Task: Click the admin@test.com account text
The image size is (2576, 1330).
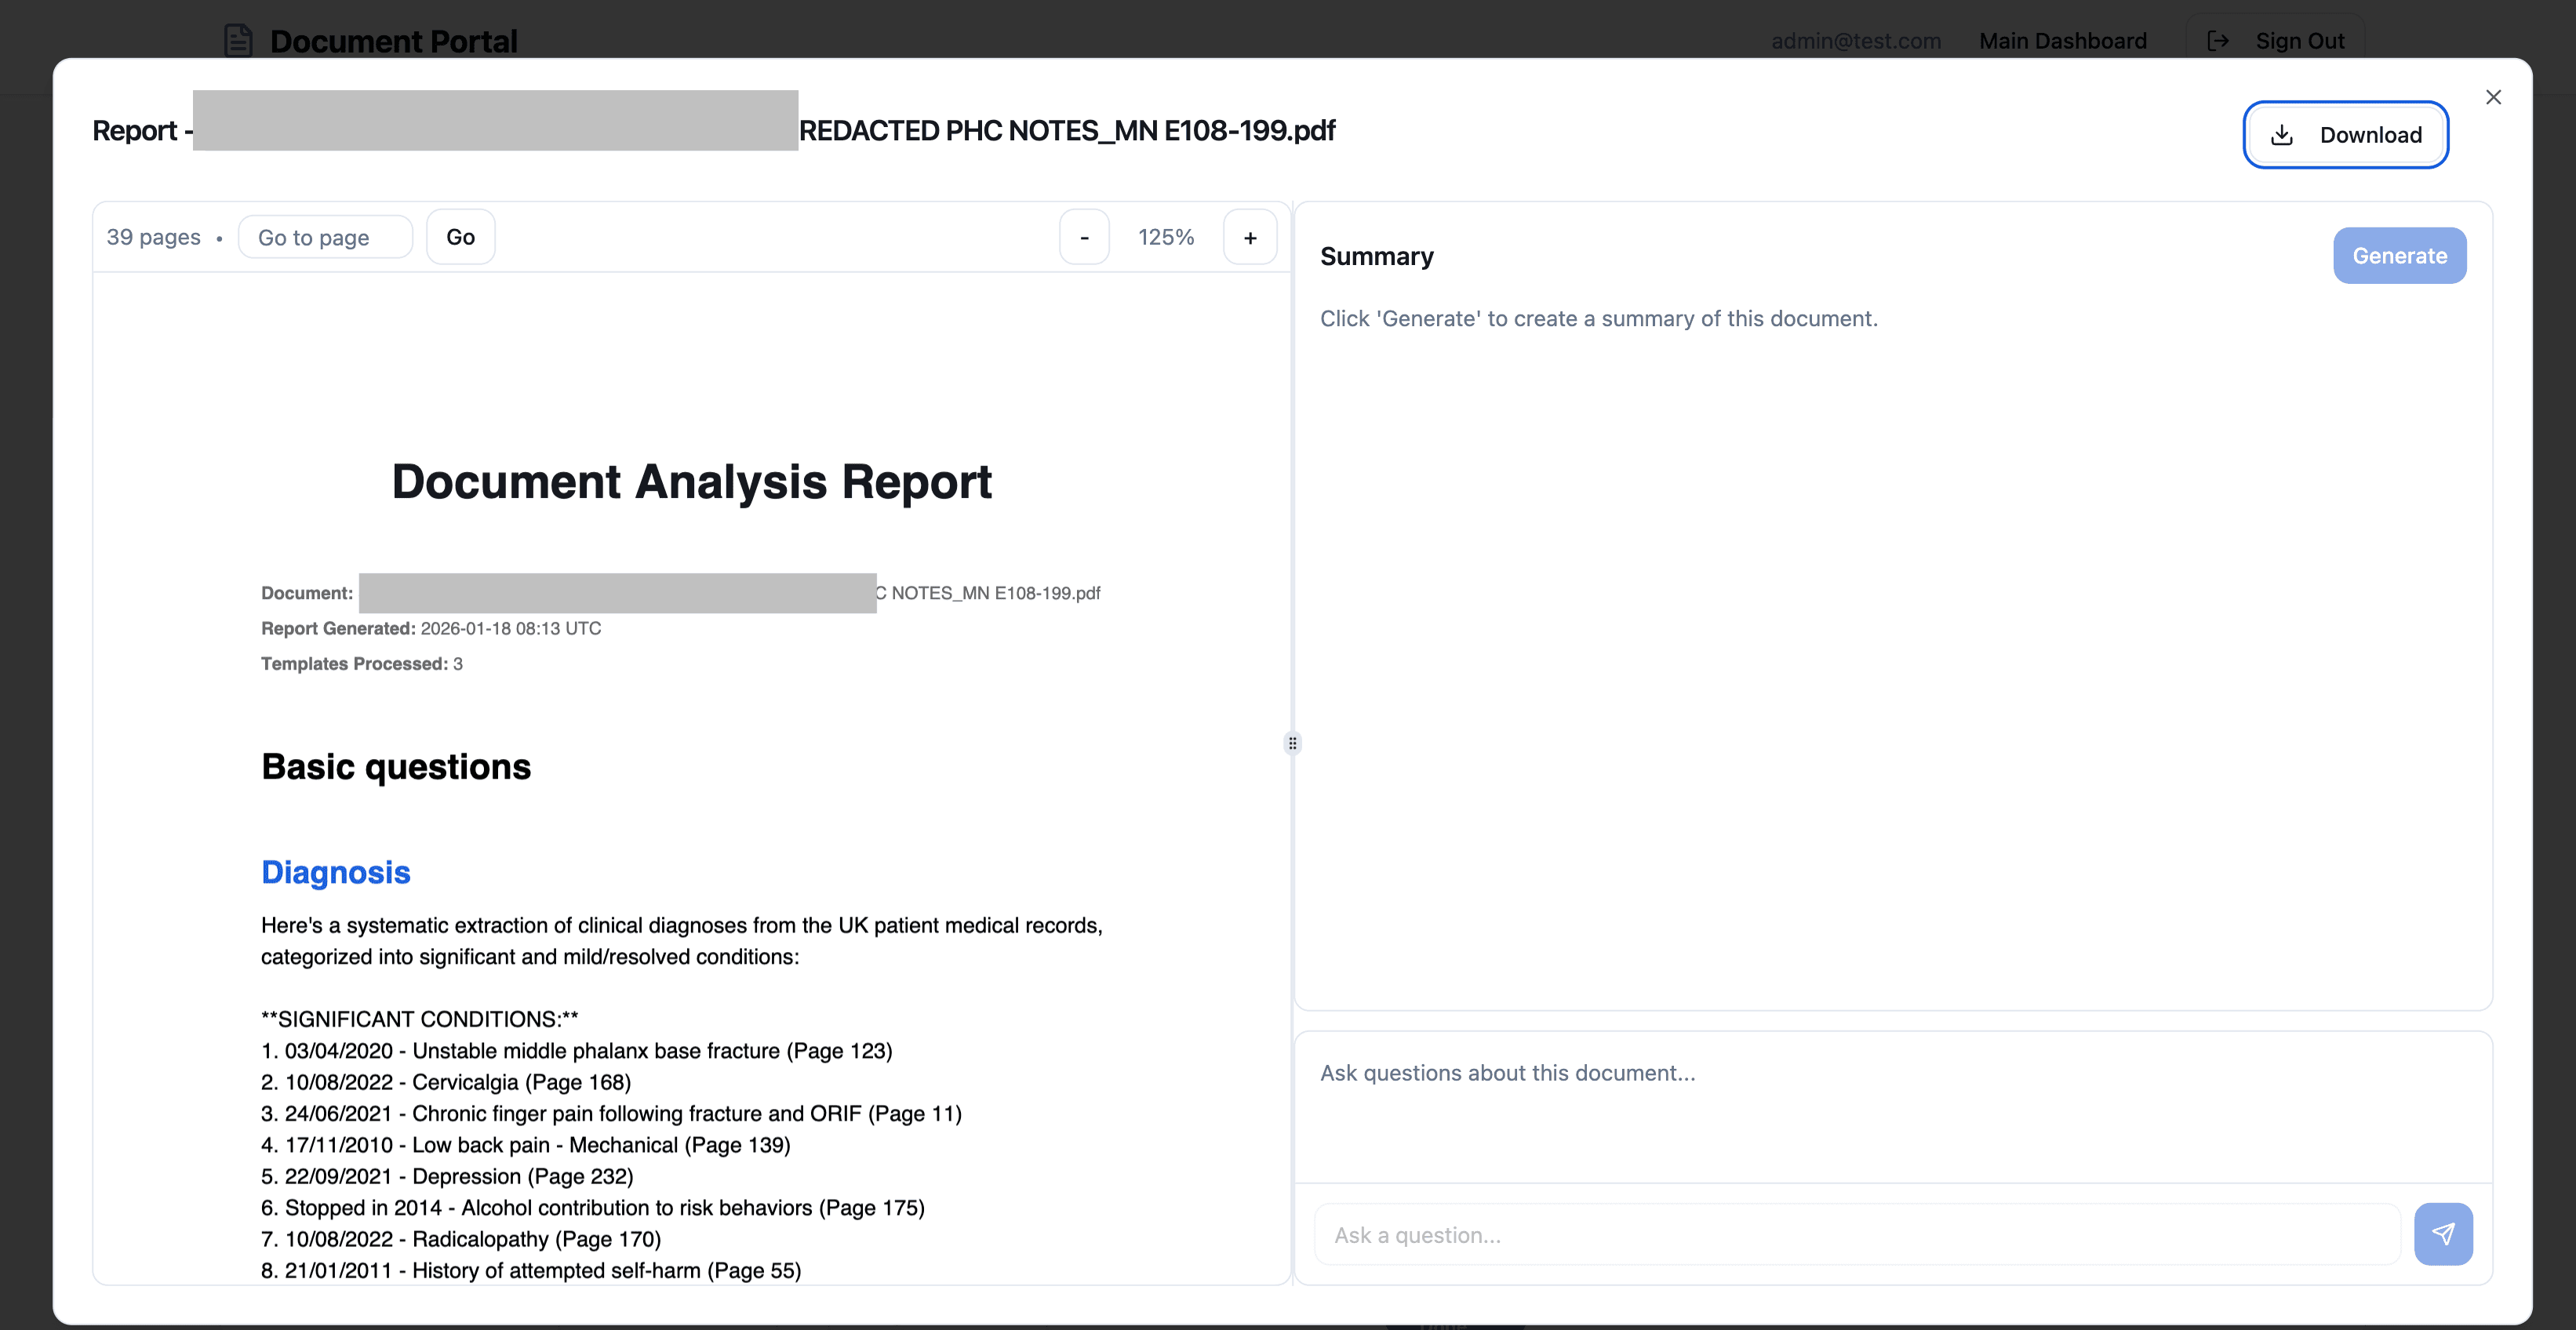Action: click(x=1856, y=41)
